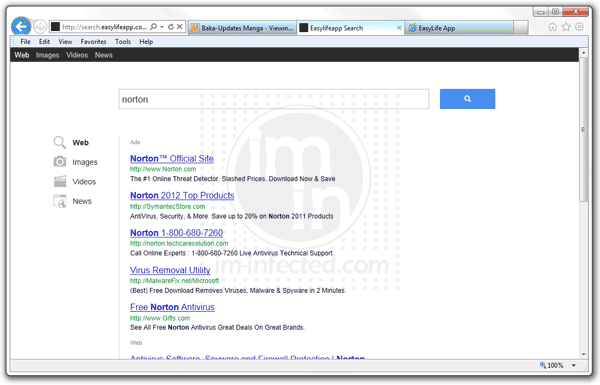Select the Easylifeapp Search tab
This screenshot has width=600, height=385.
351,28
